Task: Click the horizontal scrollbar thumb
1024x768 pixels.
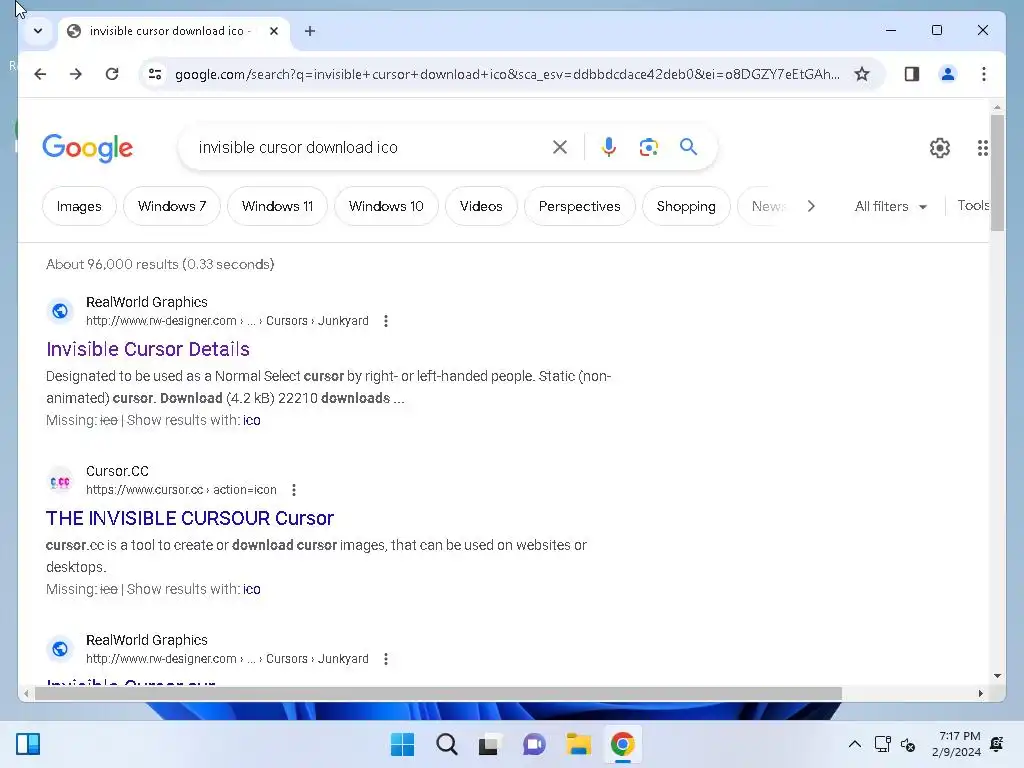Action: click(438, 694)
